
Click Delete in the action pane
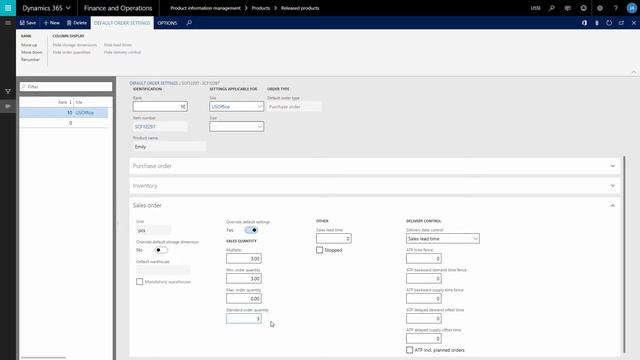[77, 23]
